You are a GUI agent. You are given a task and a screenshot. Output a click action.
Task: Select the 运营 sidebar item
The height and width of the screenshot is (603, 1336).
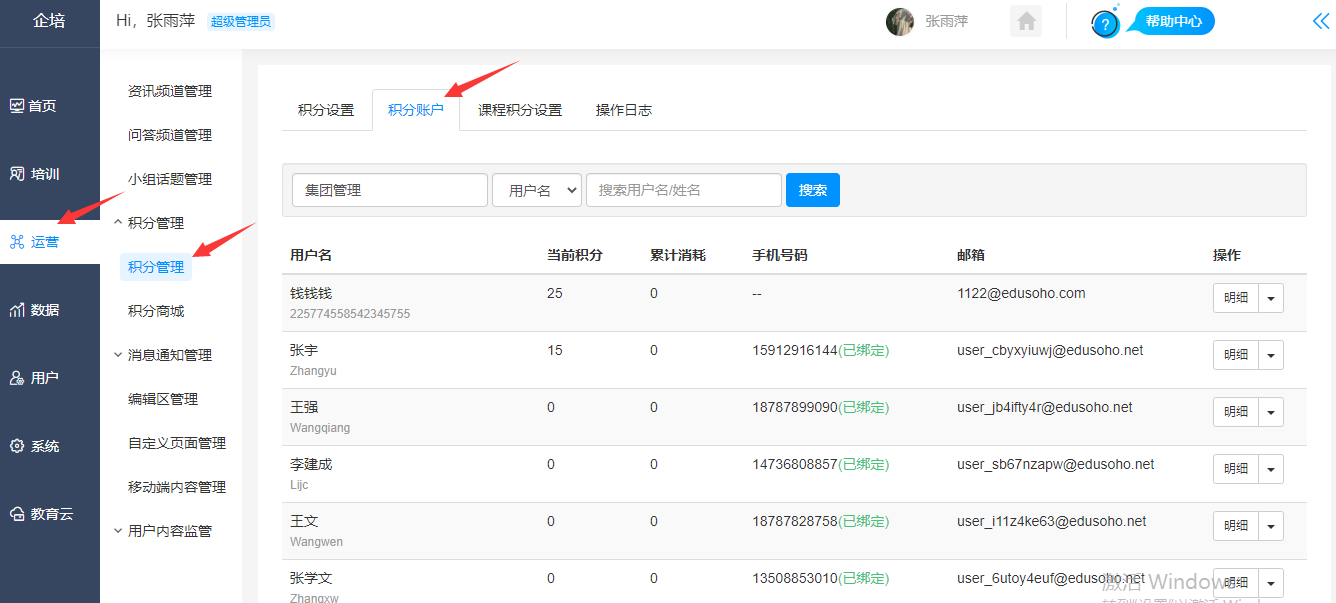click(50, 242)
